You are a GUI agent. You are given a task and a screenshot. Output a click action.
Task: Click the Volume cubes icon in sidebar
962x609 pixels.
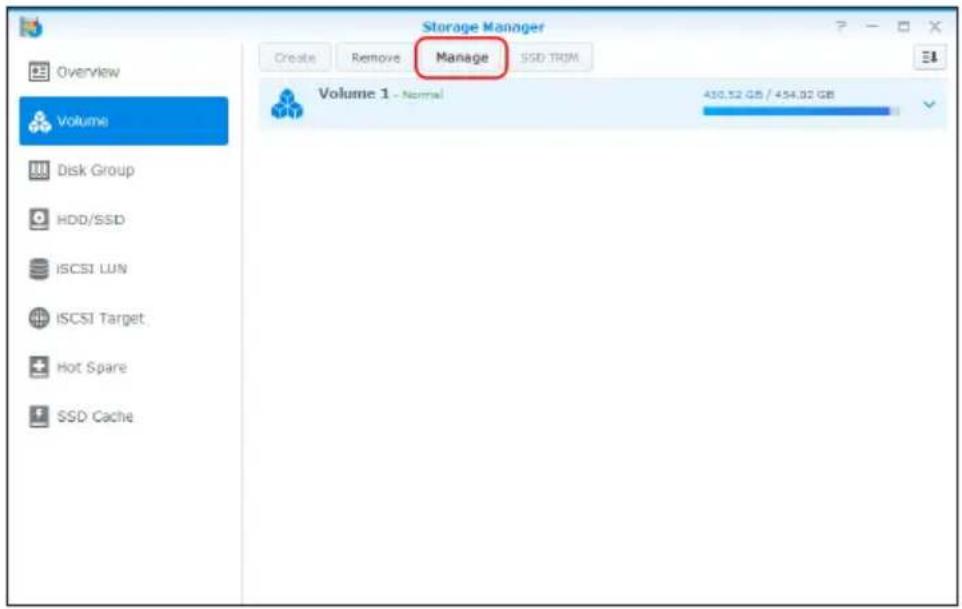coord(39,121)
